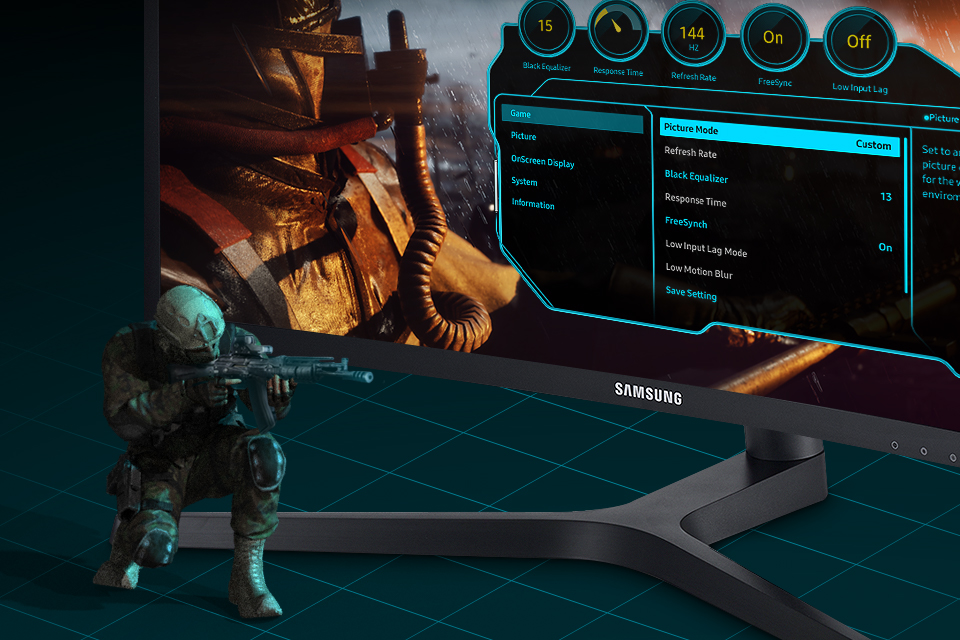The image size is (960, 640).
Task: Click the Custom value for Picture Mode
Action: pyautogui.click(x=873, y=145)
